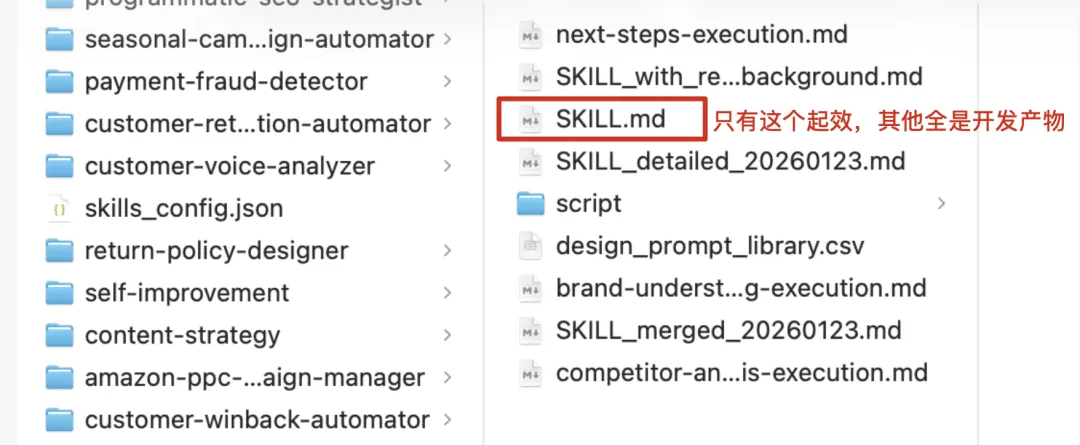Select the SKILL_with_background.md file name
1080x445 pixels.
(x=739, y=76)
